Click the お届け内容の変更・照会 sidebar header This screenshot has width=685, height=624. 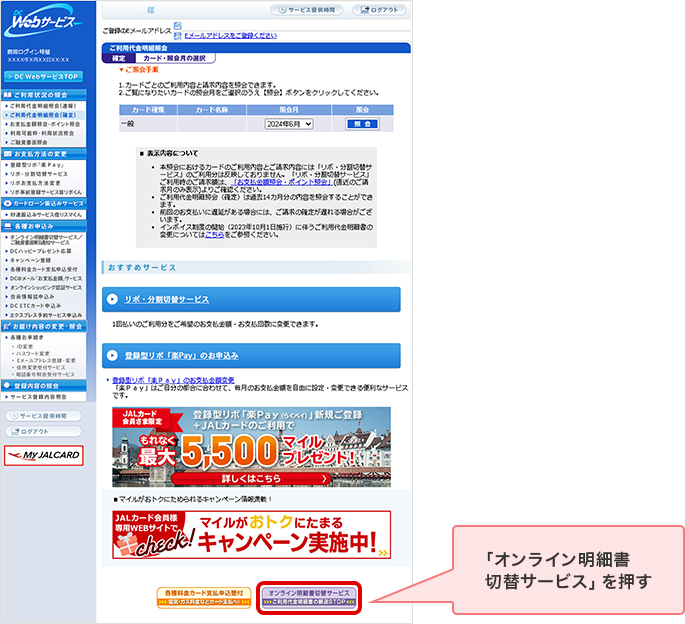[x=43, y=326]
